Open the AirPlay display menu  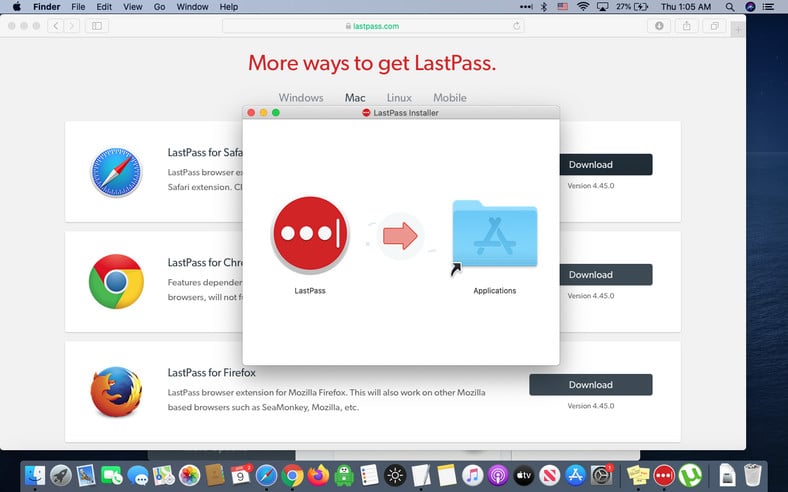602,7
